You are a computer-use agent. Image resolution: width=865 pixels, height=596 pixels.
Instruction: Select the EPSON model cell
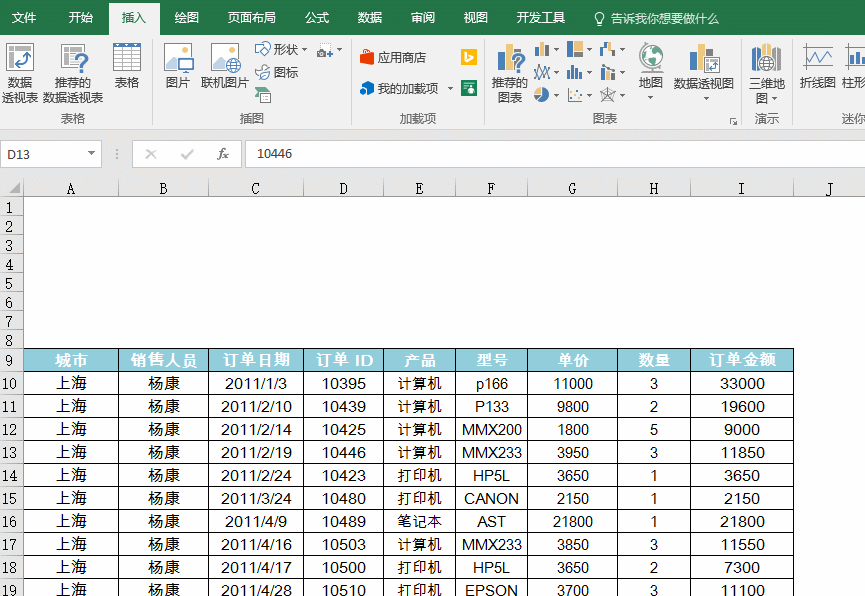[491, 588]
